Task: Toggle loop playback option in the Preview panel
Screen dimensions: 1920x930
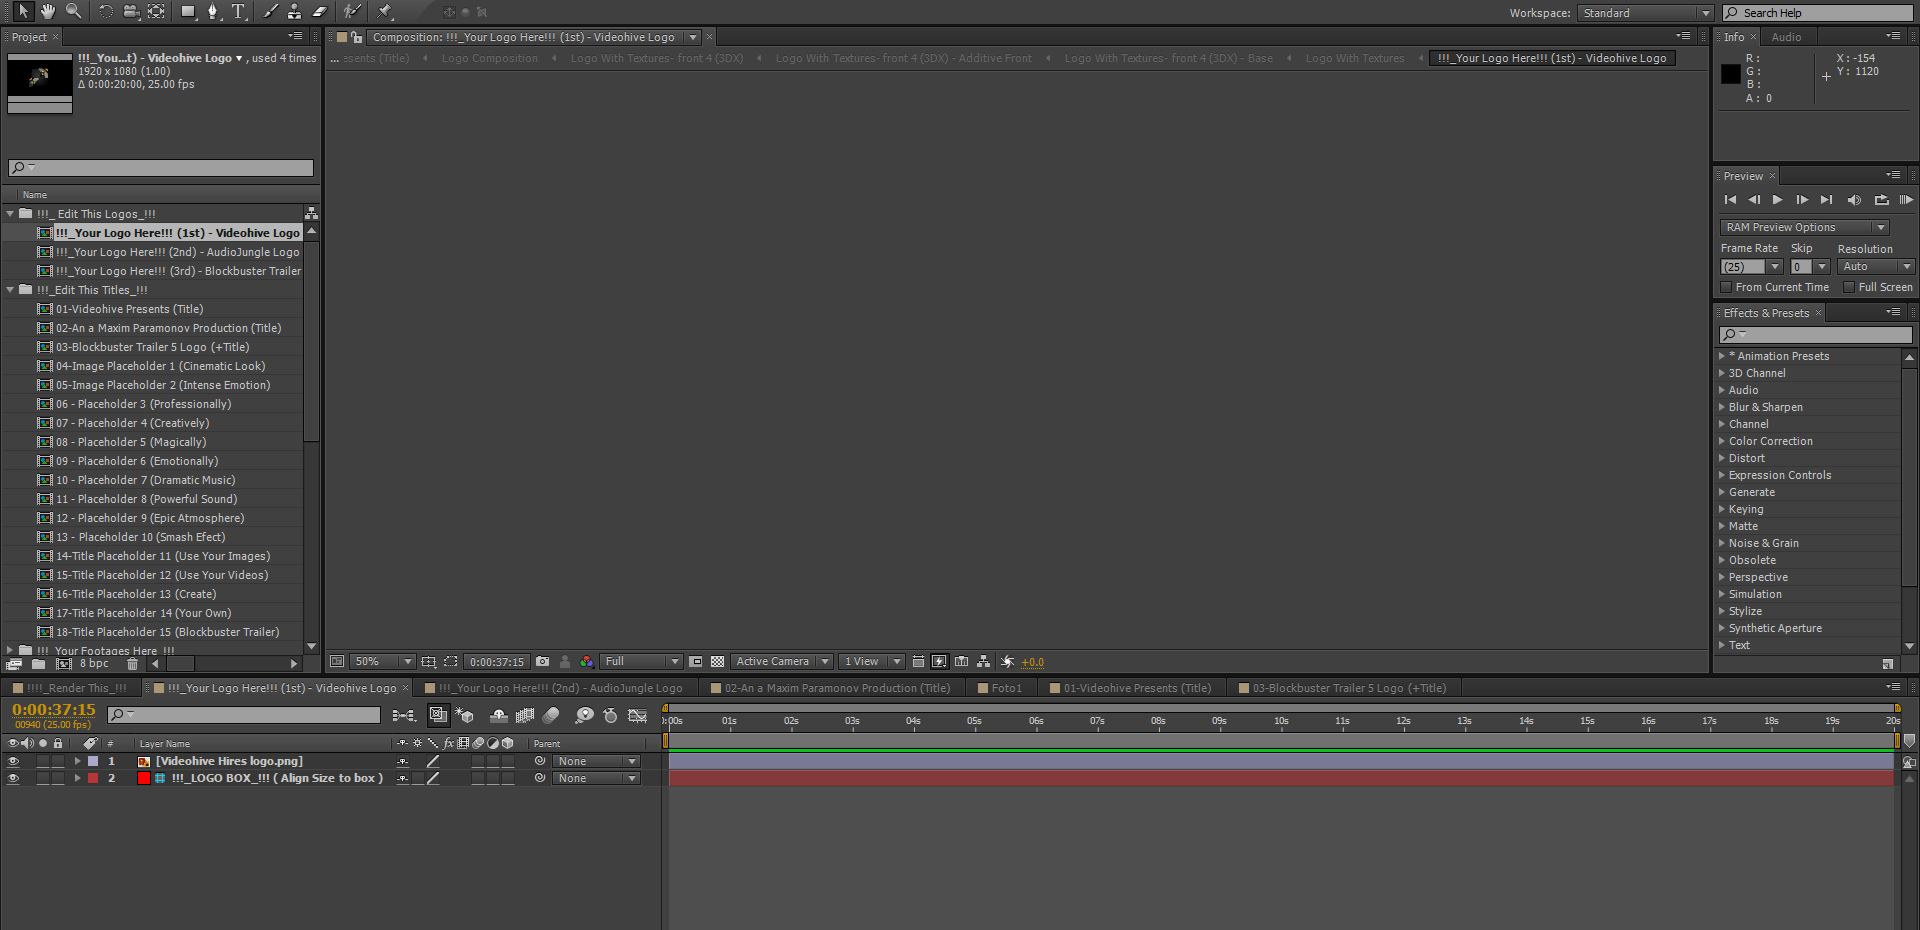Action: (x=1881, y=200)
